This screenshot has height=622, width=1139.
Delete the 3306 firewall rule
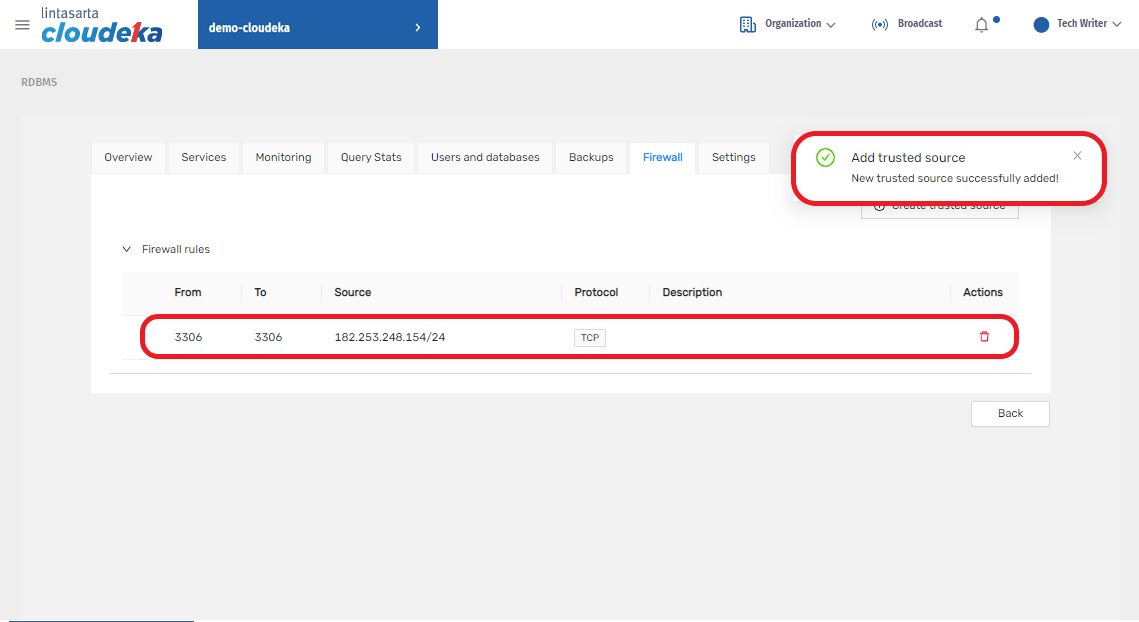[x=984, y=337]
